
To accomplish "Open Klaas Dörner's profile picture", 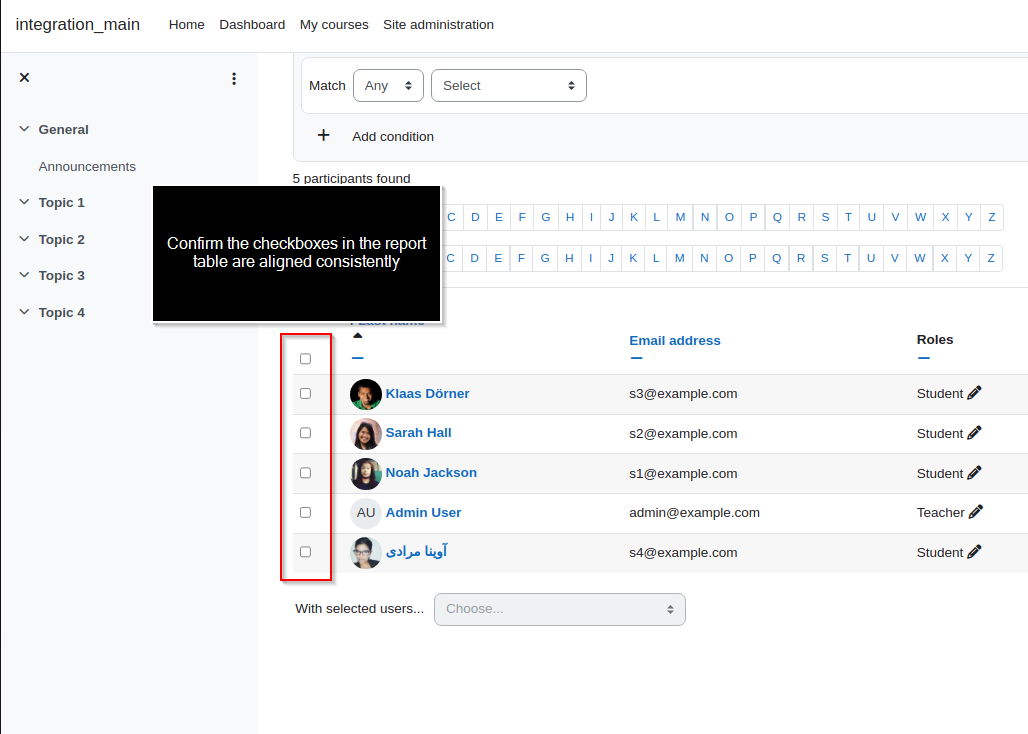I will (x=366, y=395).
